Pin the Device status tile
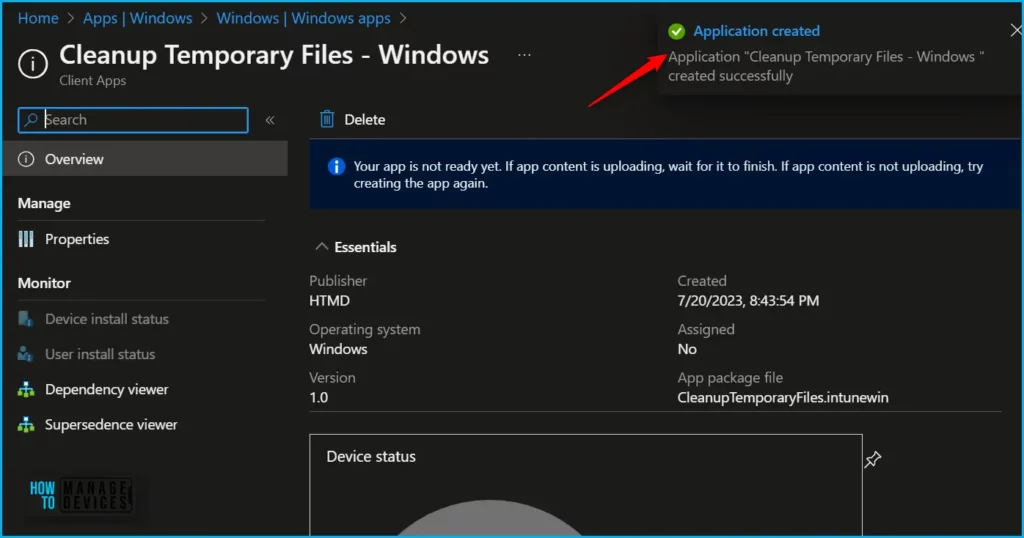The image size is (1024, 538). [872, 460]
